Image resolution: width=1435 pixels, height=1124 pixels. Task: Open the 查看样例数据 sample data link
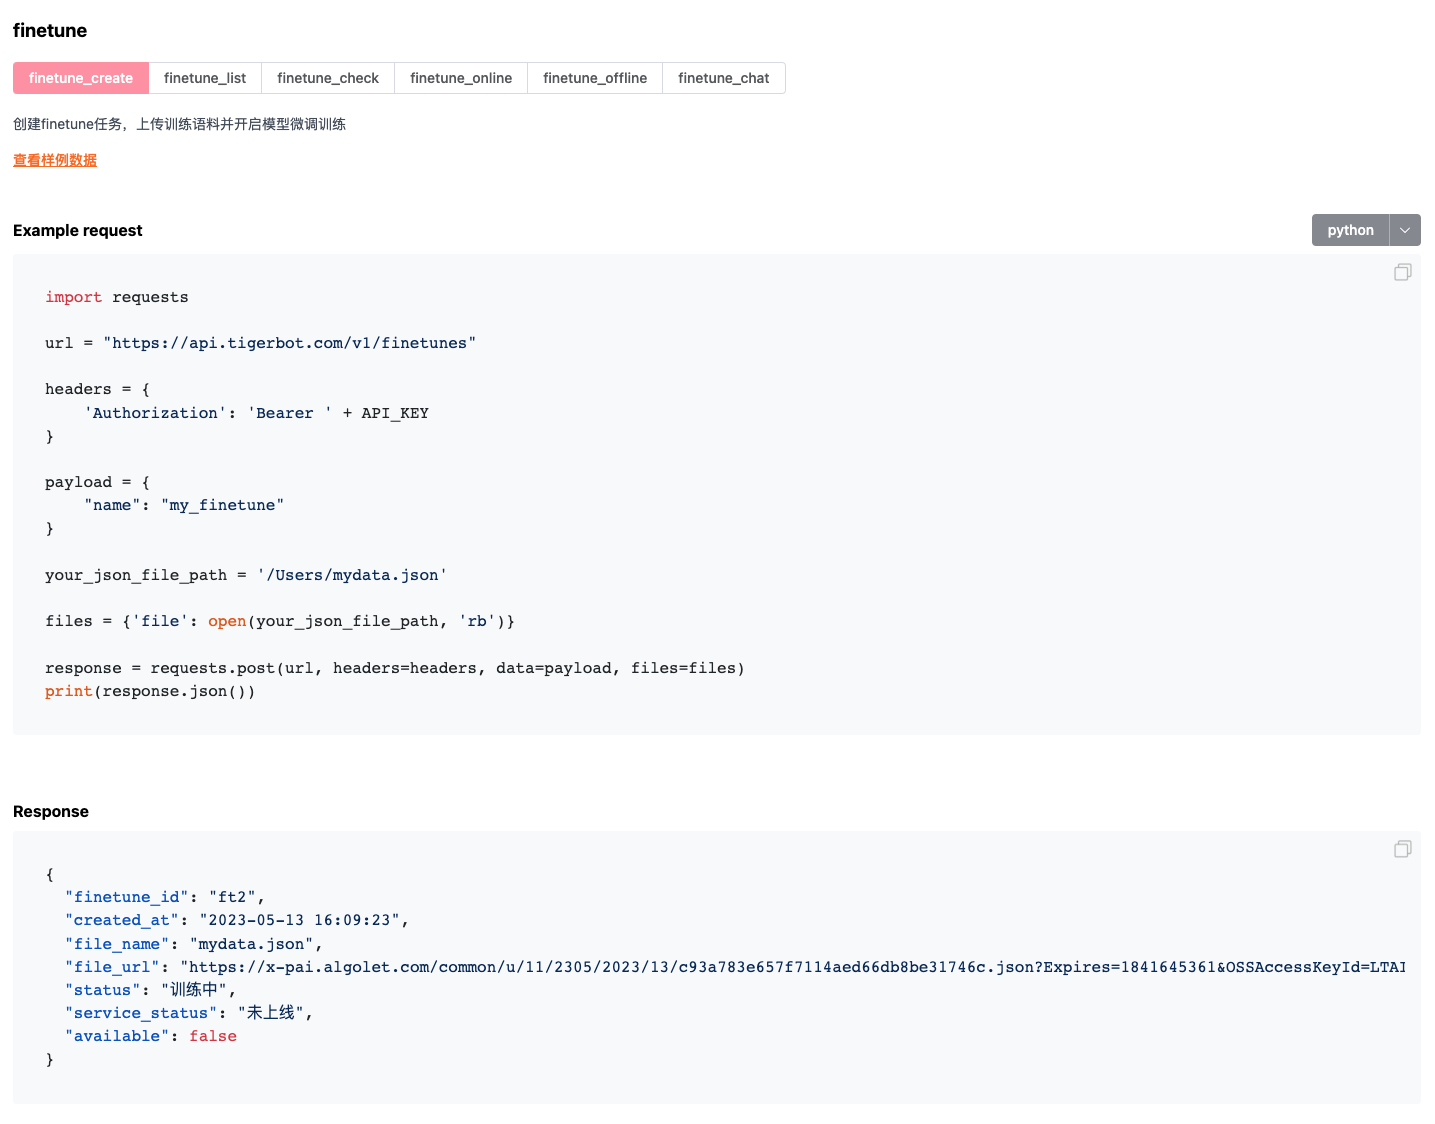click(x=54, y=159)
